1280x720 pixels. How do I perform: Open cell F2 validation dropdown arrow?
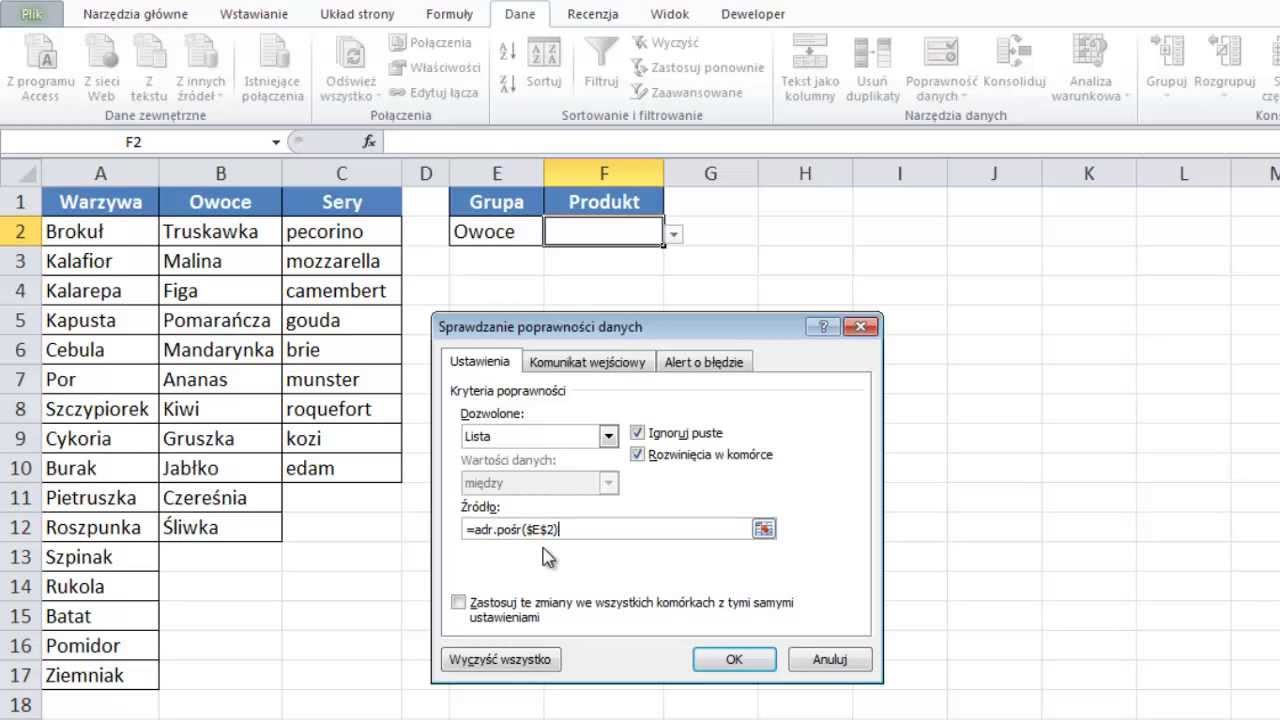click(675, 234)
